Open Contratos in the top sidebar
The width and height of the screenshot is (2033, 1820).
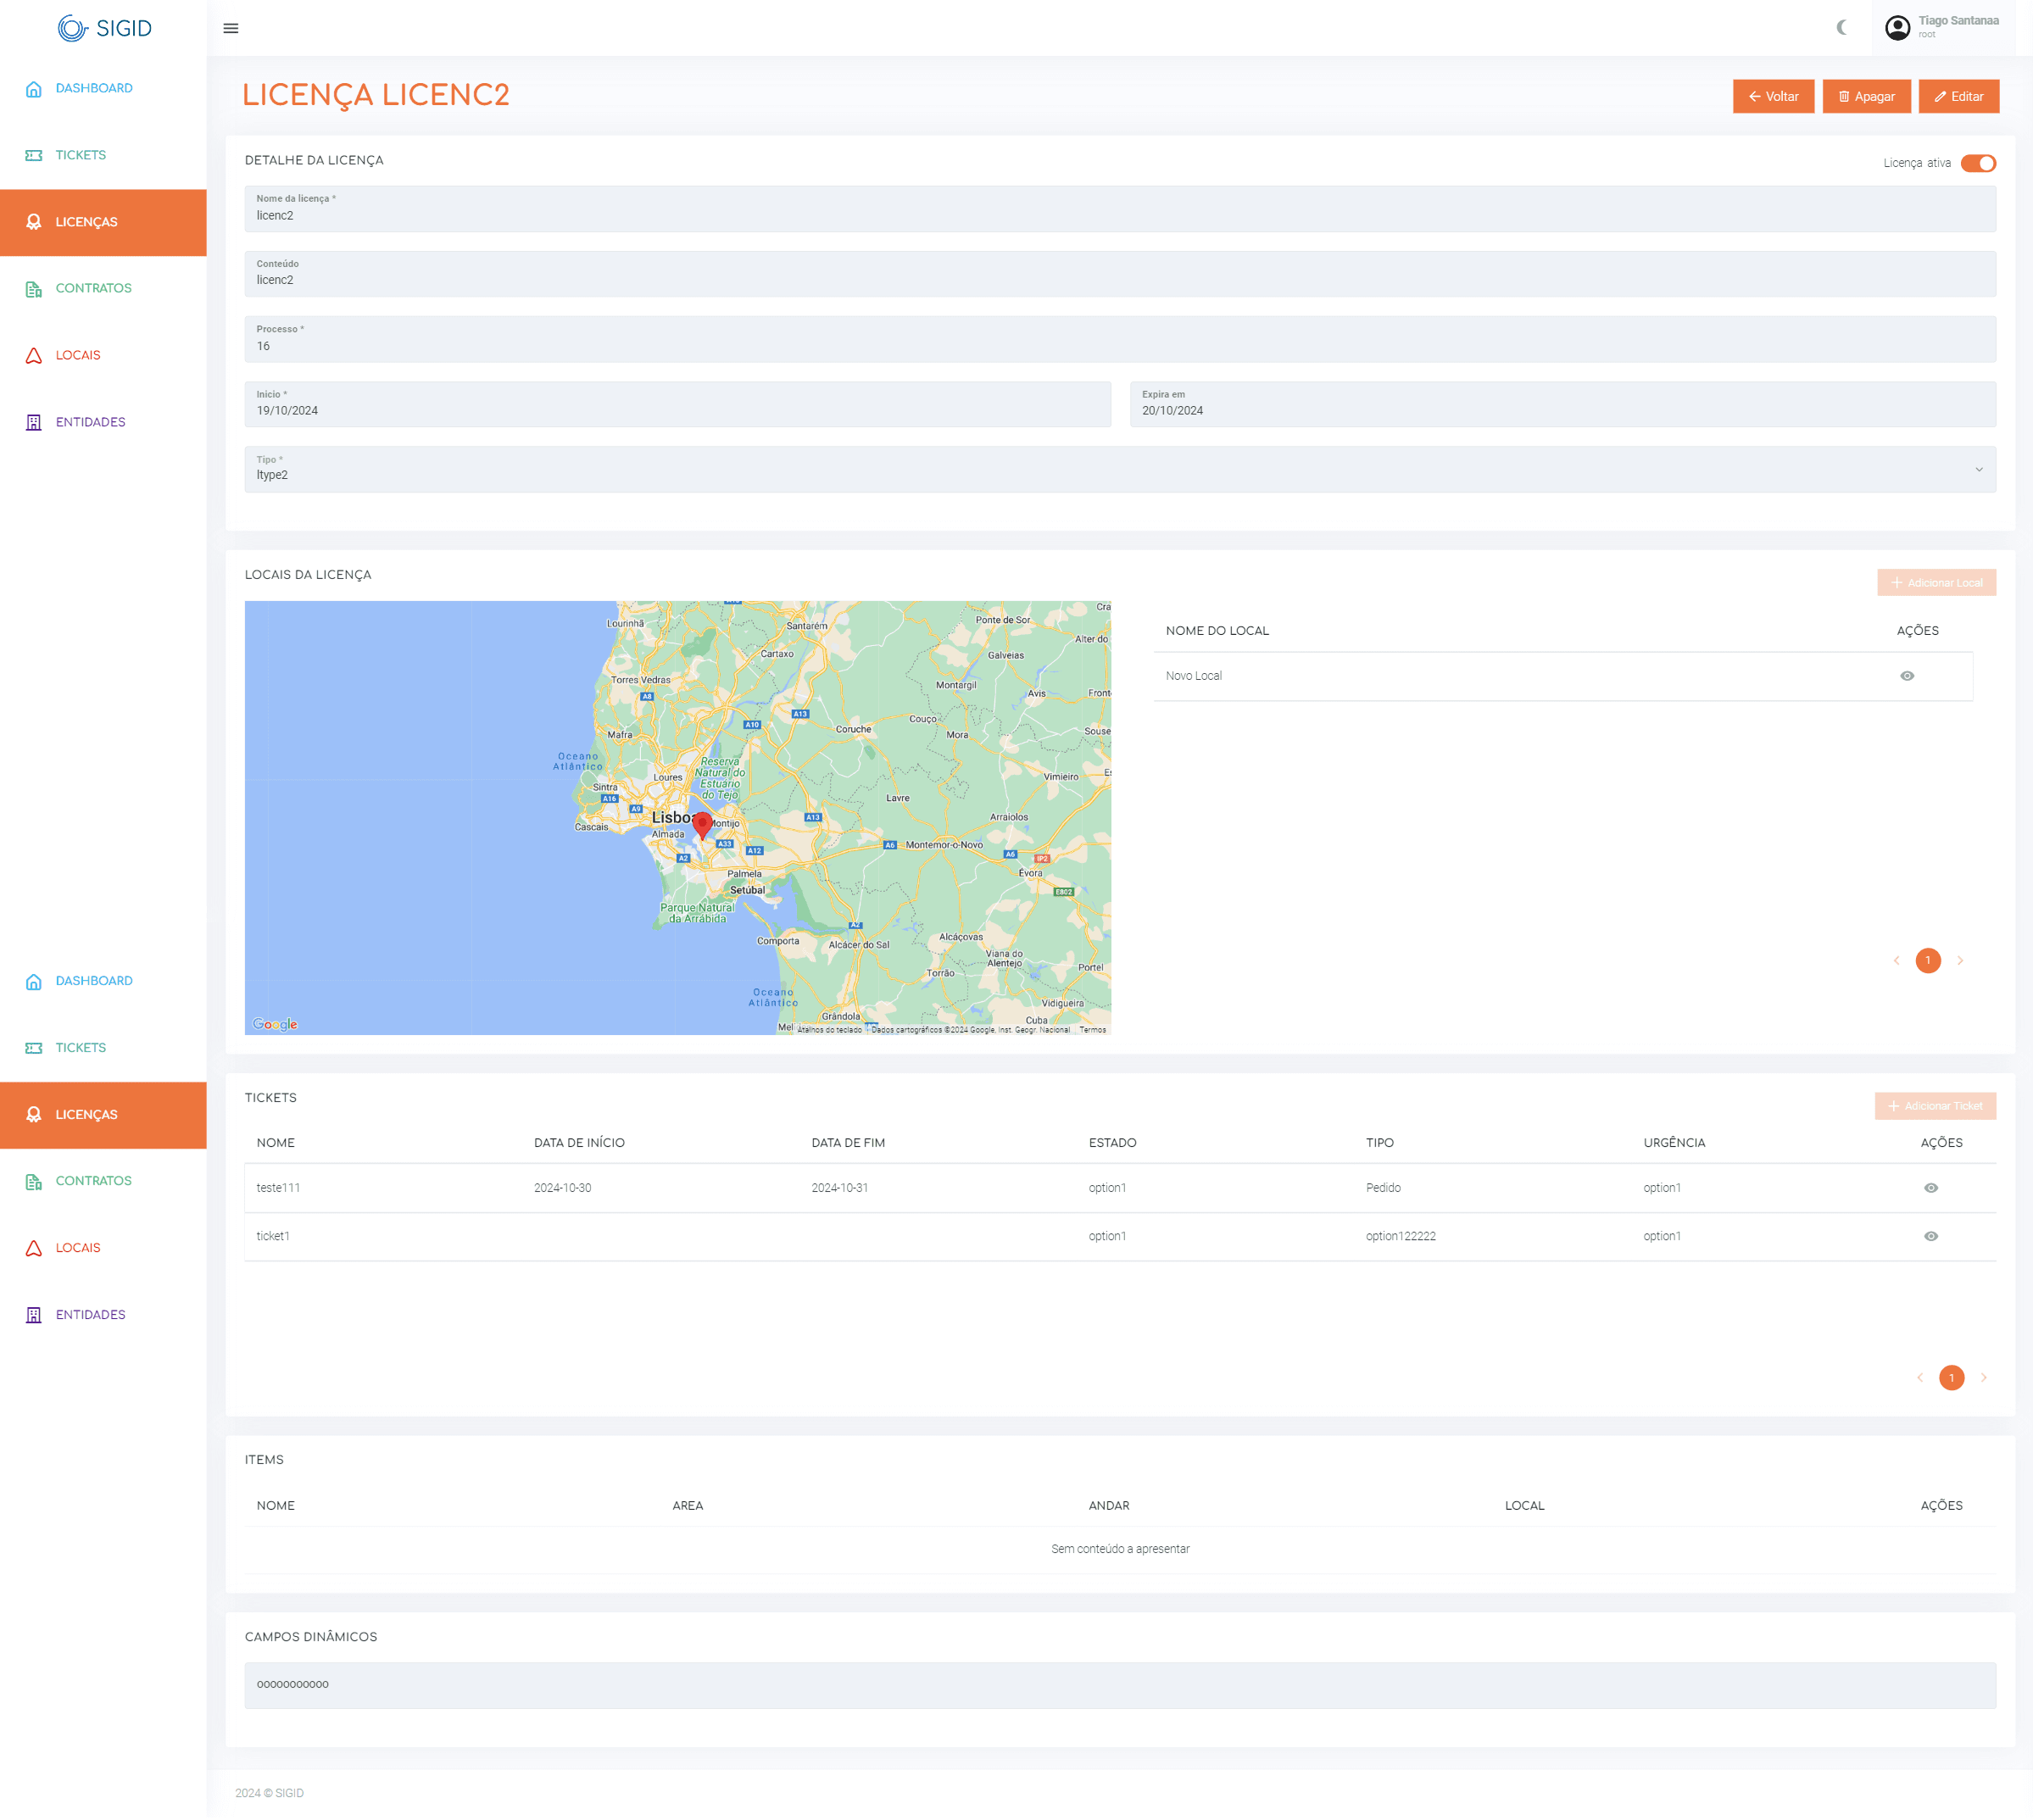coord(93,288)
